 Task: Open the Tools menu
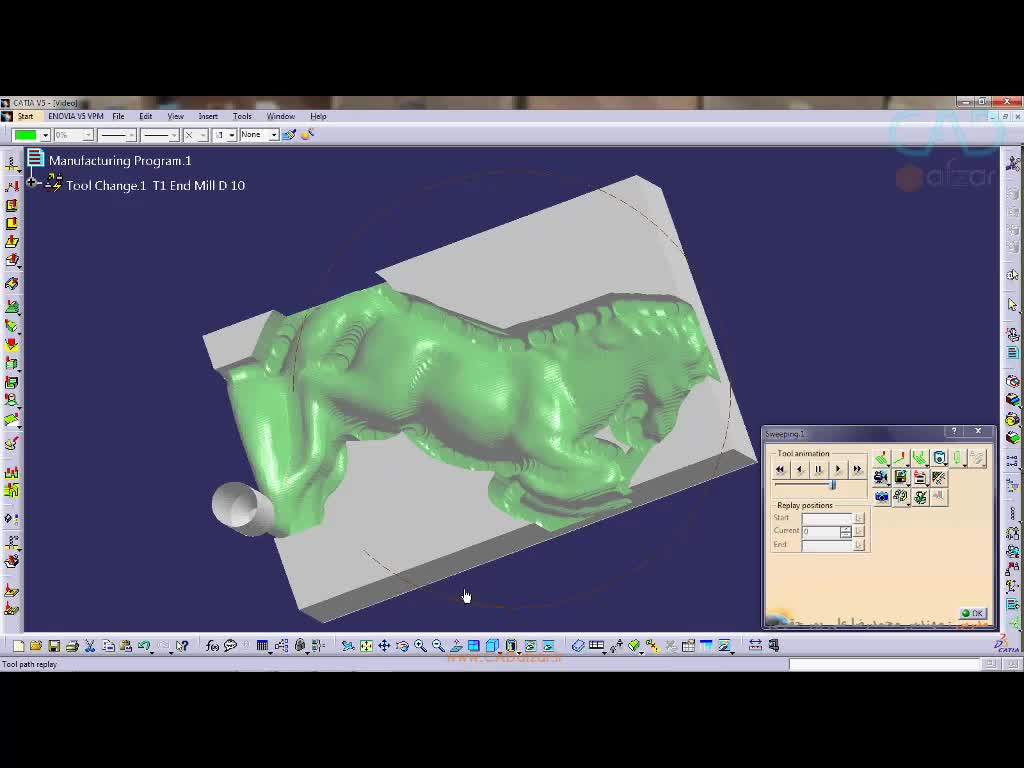coord(242,117)
